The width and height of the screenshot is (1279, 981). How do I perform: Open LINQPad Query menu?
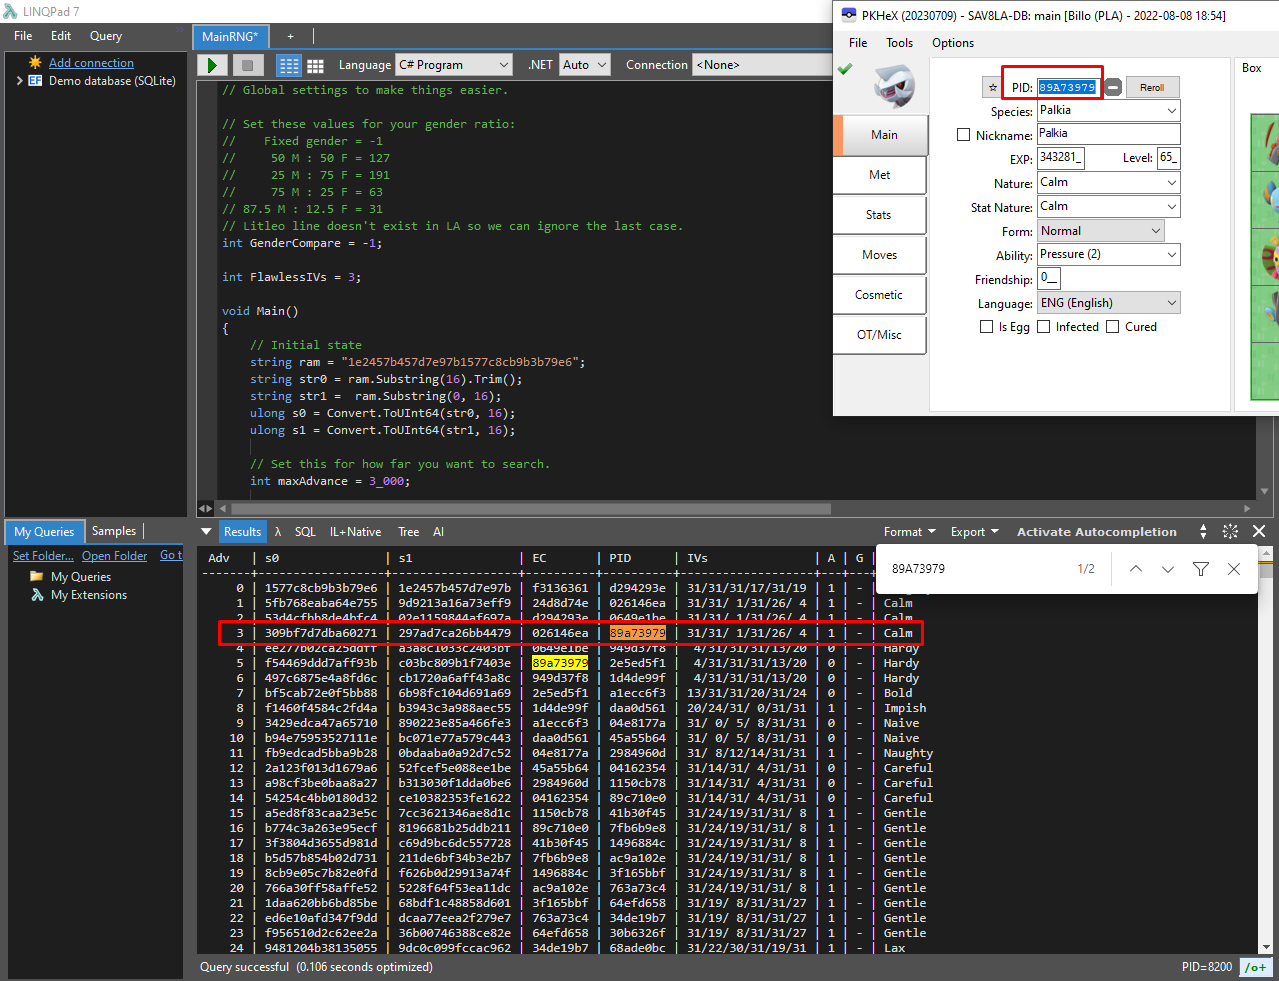[x=106, y=36]
